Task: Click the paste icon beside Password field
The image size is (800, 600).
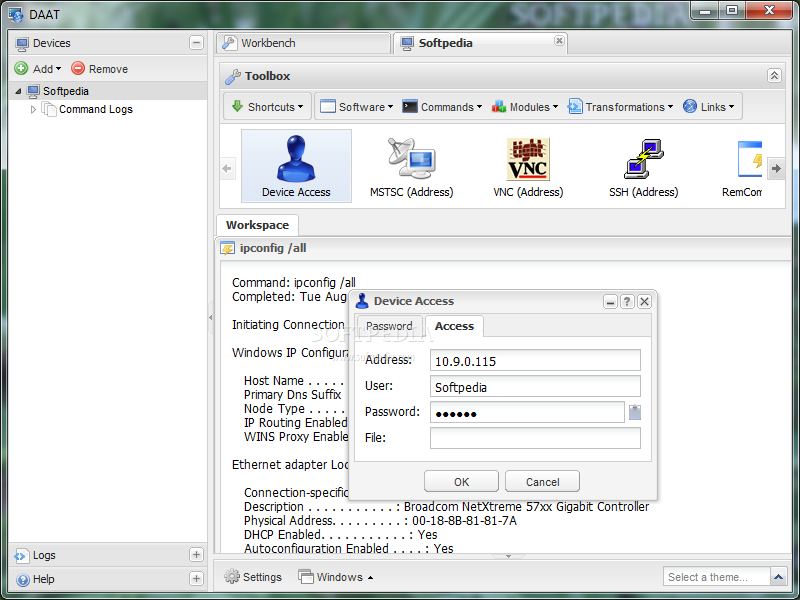Action: pyautogui.click(x=635, y=412)
